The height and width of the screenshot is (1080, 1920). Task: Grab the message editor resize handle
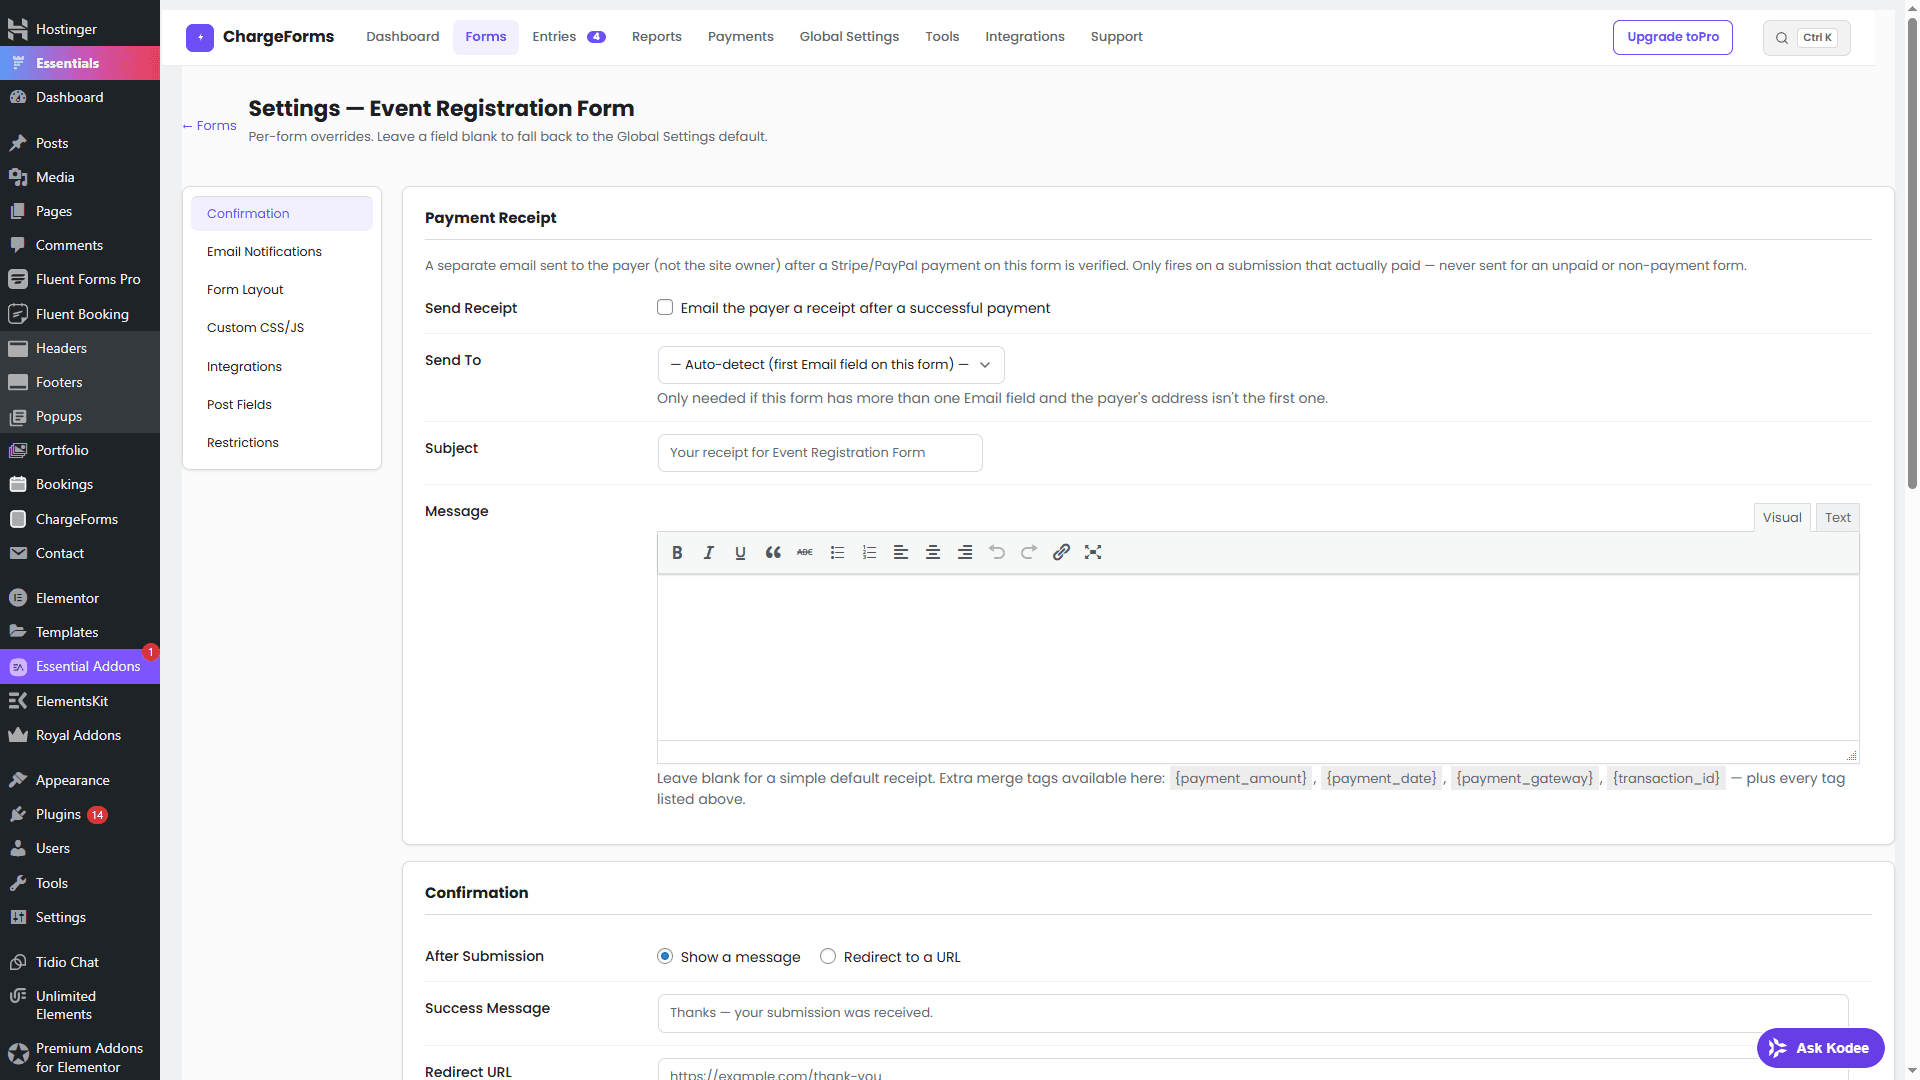[1851, 755]
